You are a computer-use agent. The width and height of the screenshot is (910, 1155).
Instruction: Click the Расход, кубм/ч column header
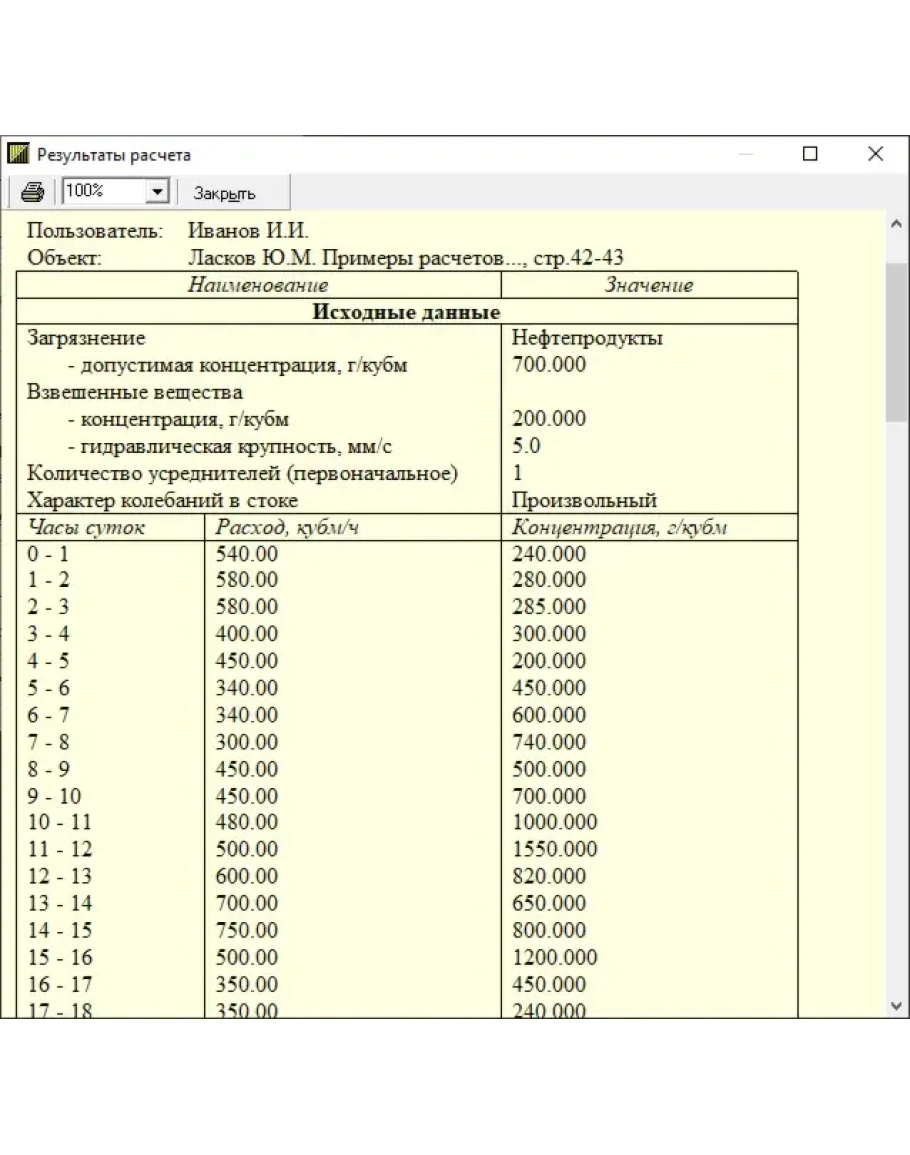tap(287, 528)
